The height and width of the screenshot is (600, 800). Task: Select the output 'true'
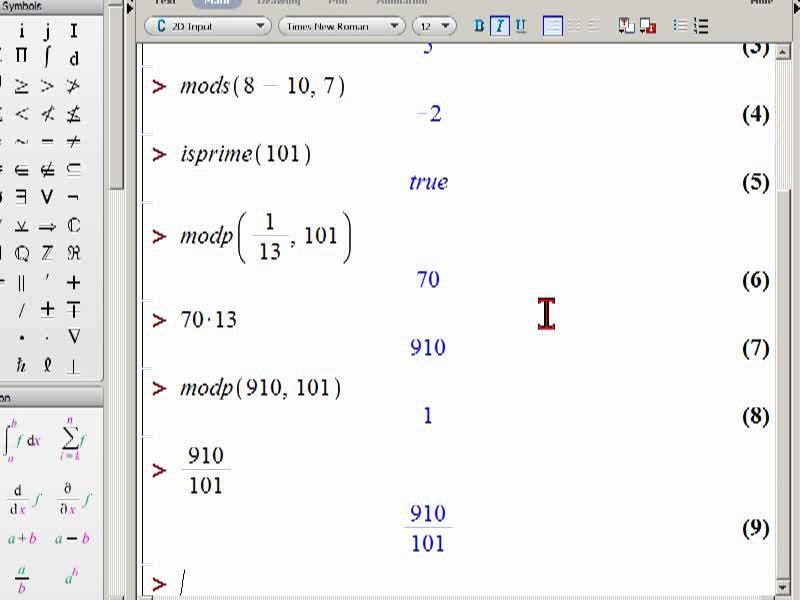pyautogui.click(x=429, y=182)
